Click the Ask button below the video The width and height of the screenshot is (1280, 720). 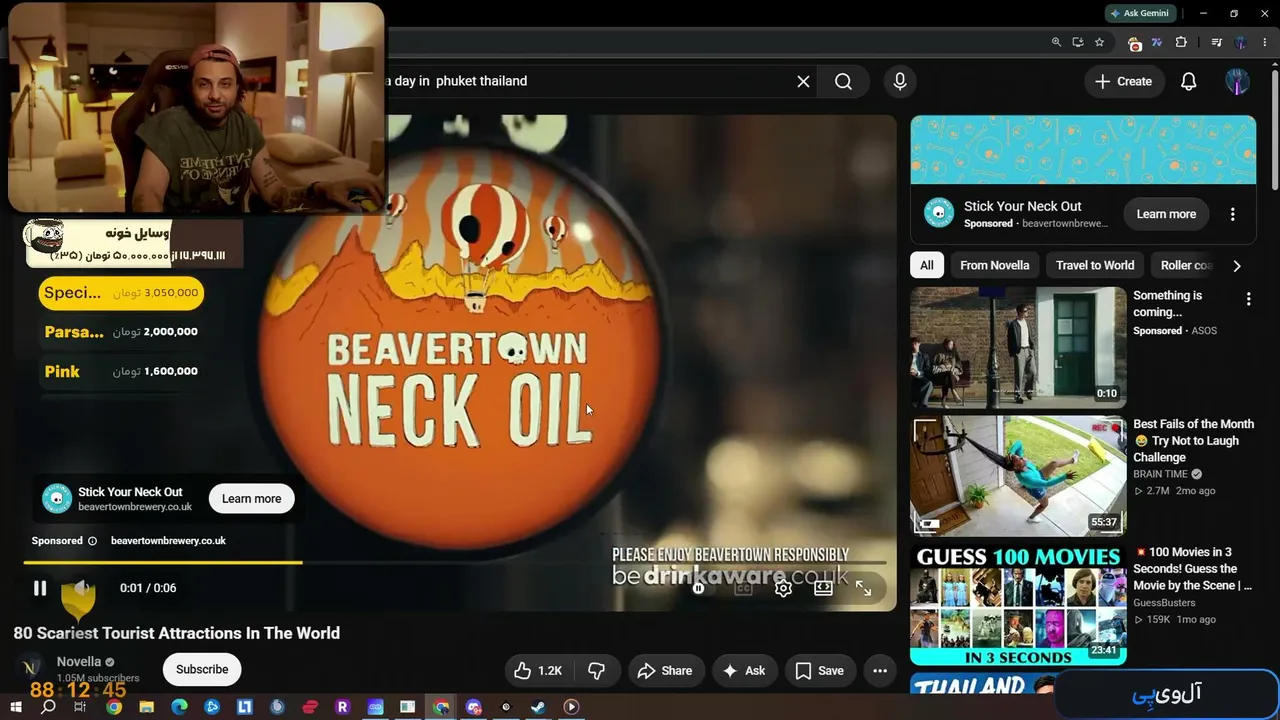(x=744, y=671)
